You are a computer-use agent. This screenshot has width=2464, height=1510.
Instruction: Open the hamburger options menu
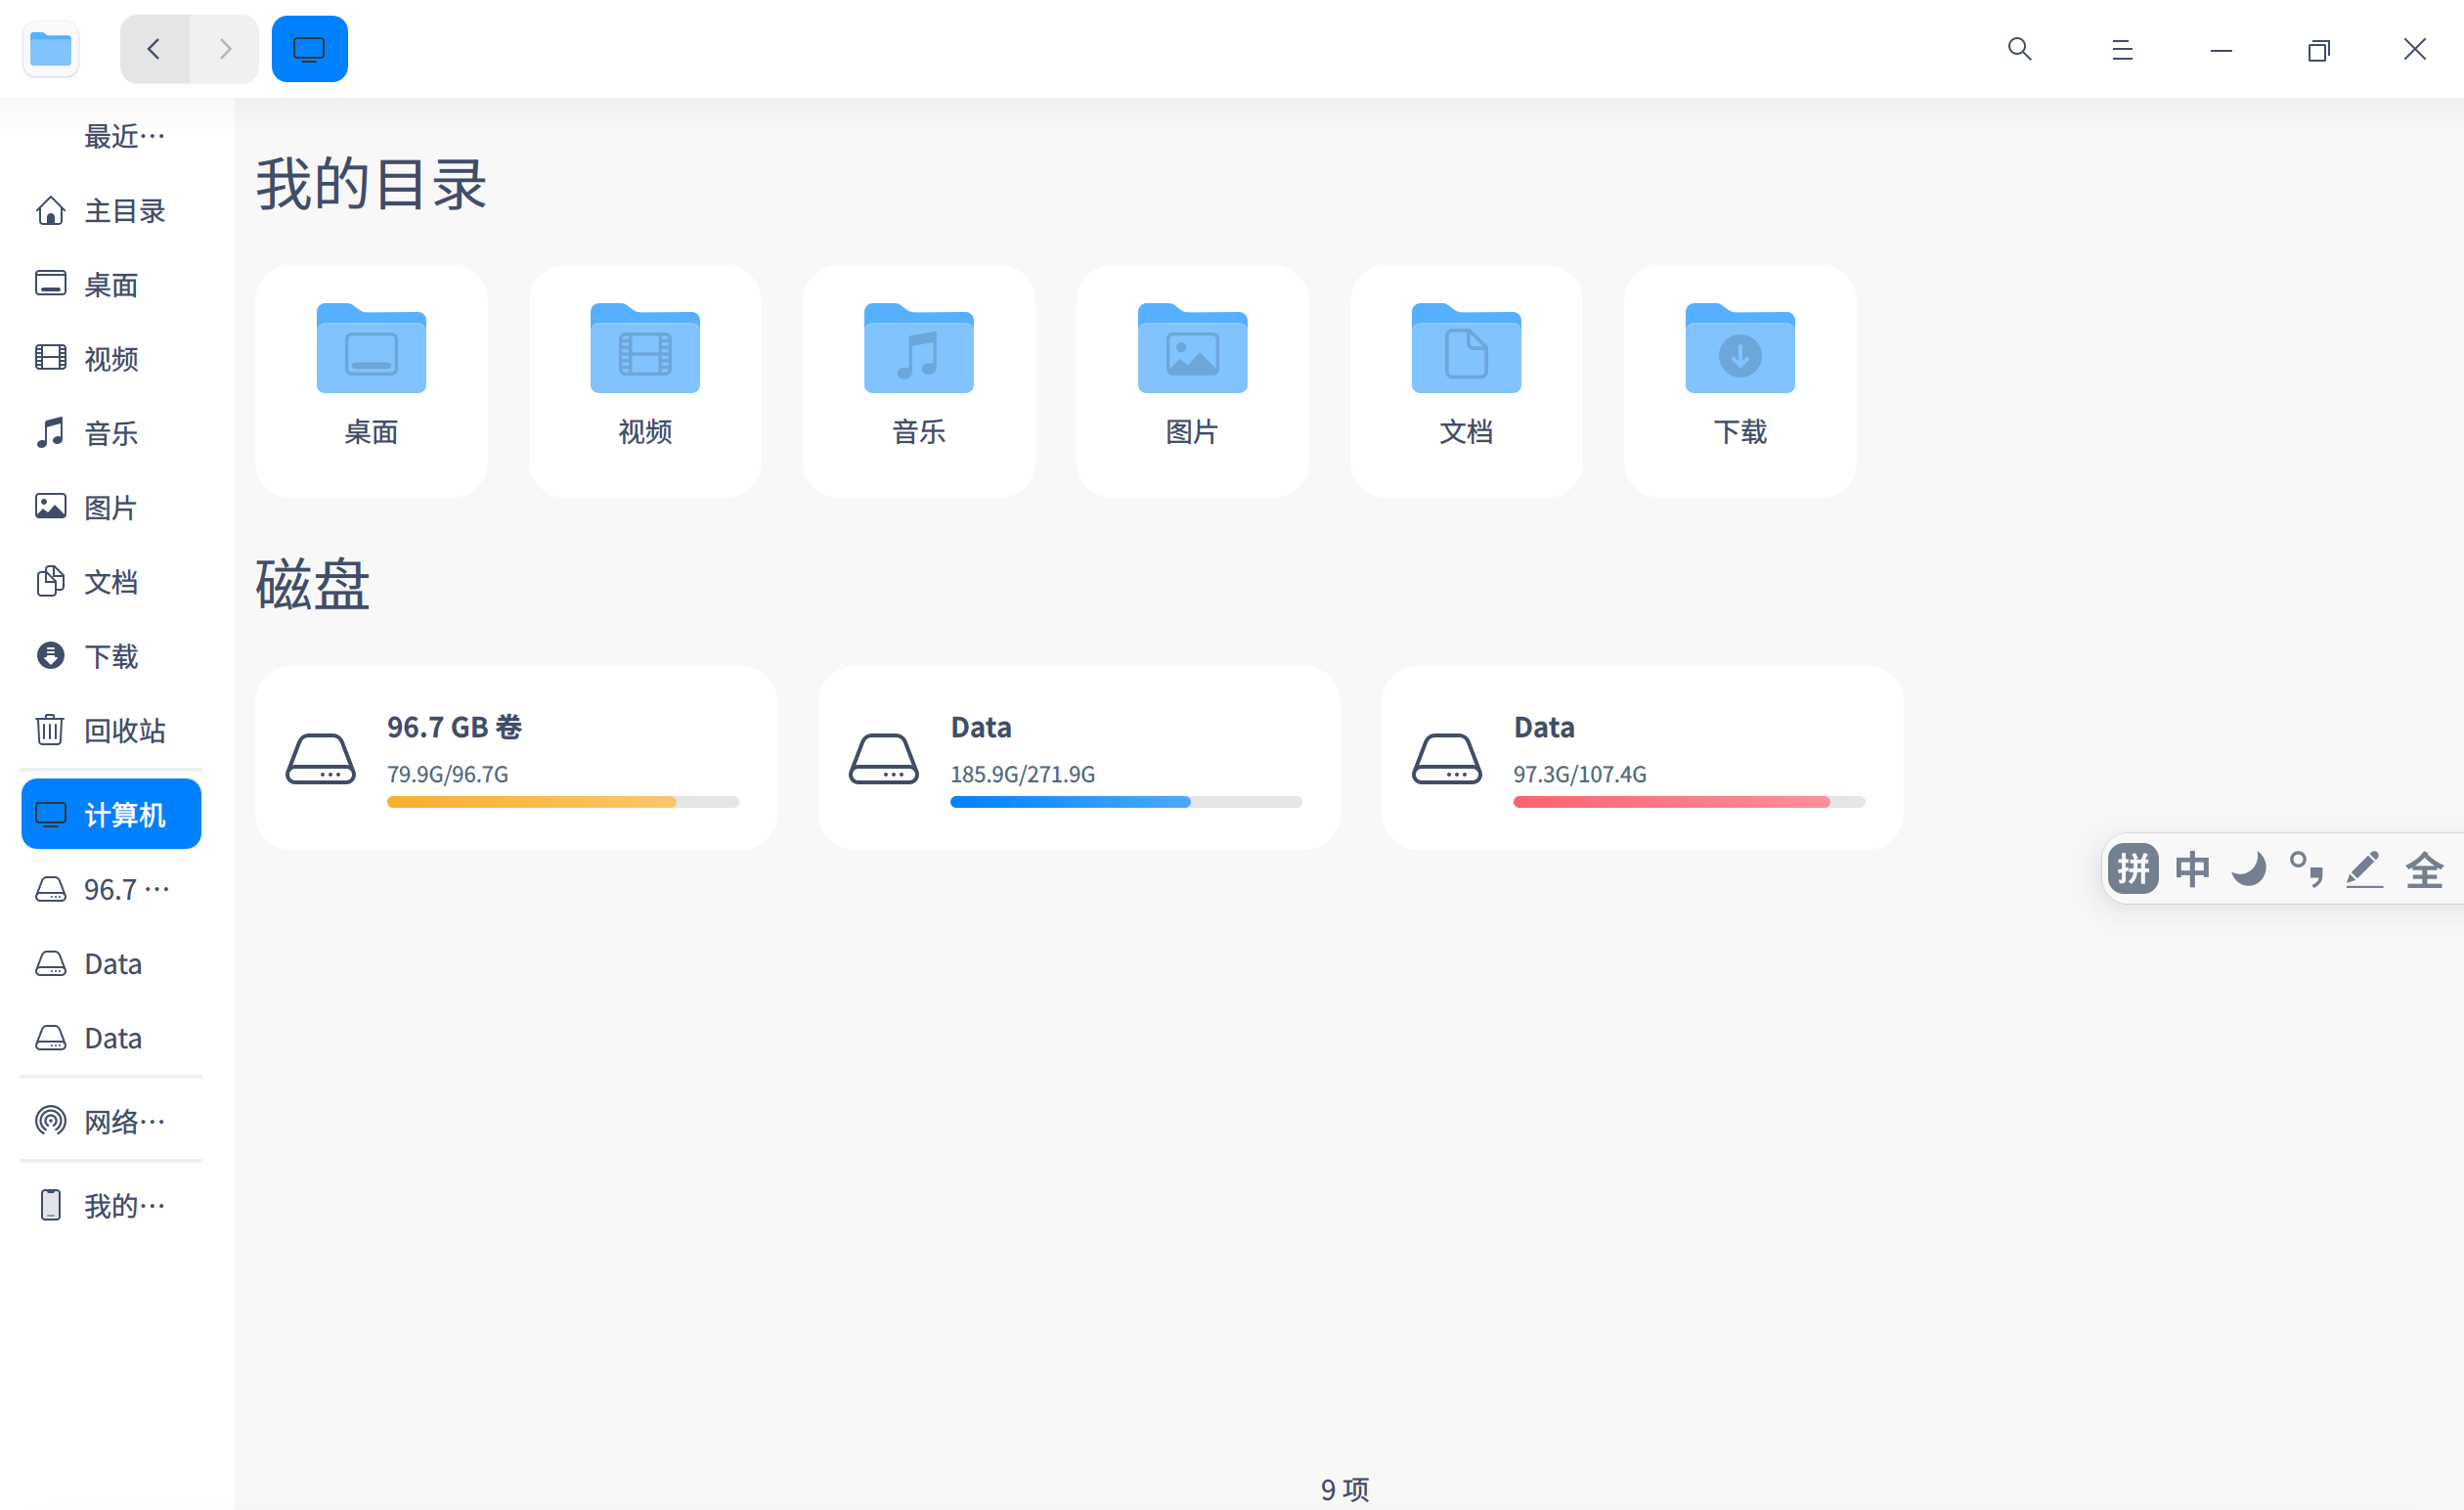pos(2120,48)
